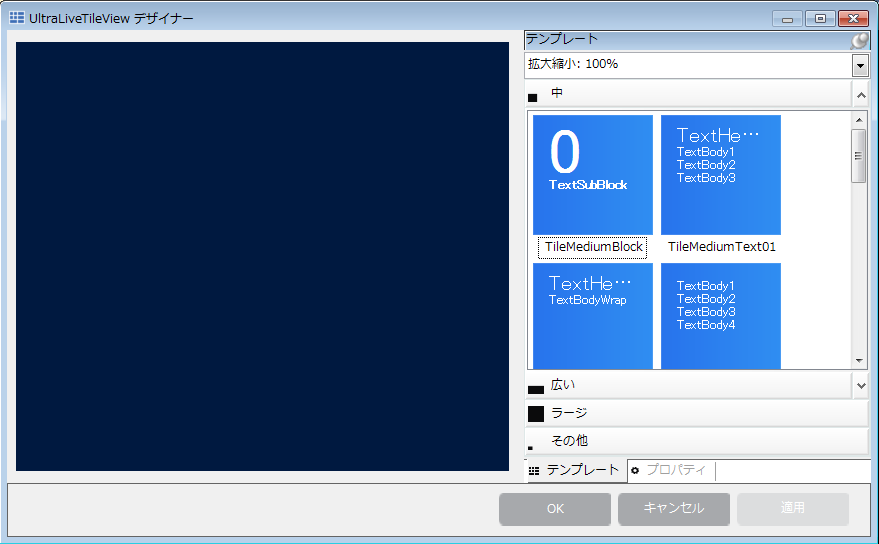The width and height of the screenshot is (879, 544).
Task: Click the 適用 button
Action: click(x=793, y=509)
